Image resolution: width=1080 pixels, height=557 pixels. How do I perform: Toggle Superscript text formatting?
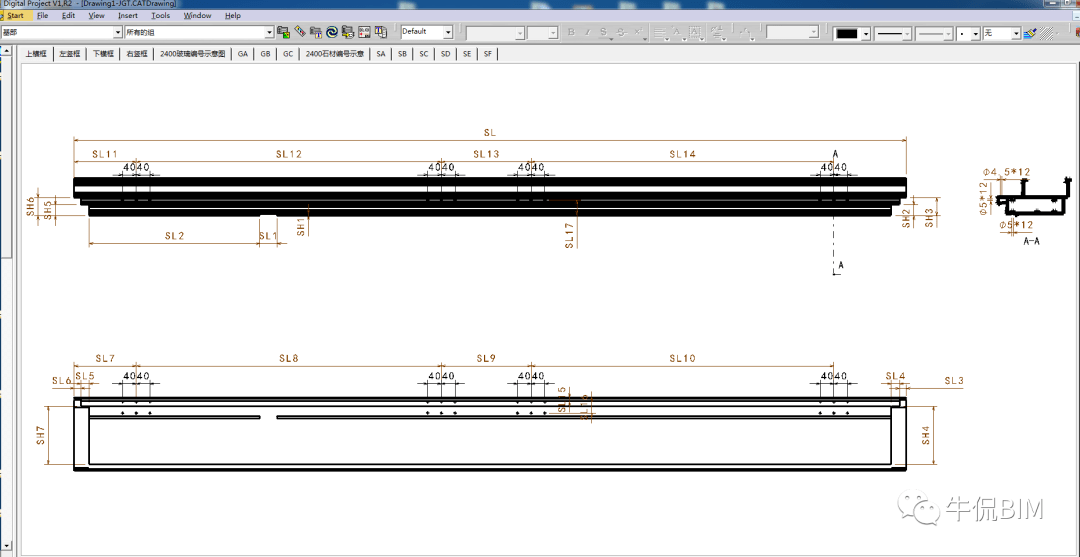pos(638,32)
